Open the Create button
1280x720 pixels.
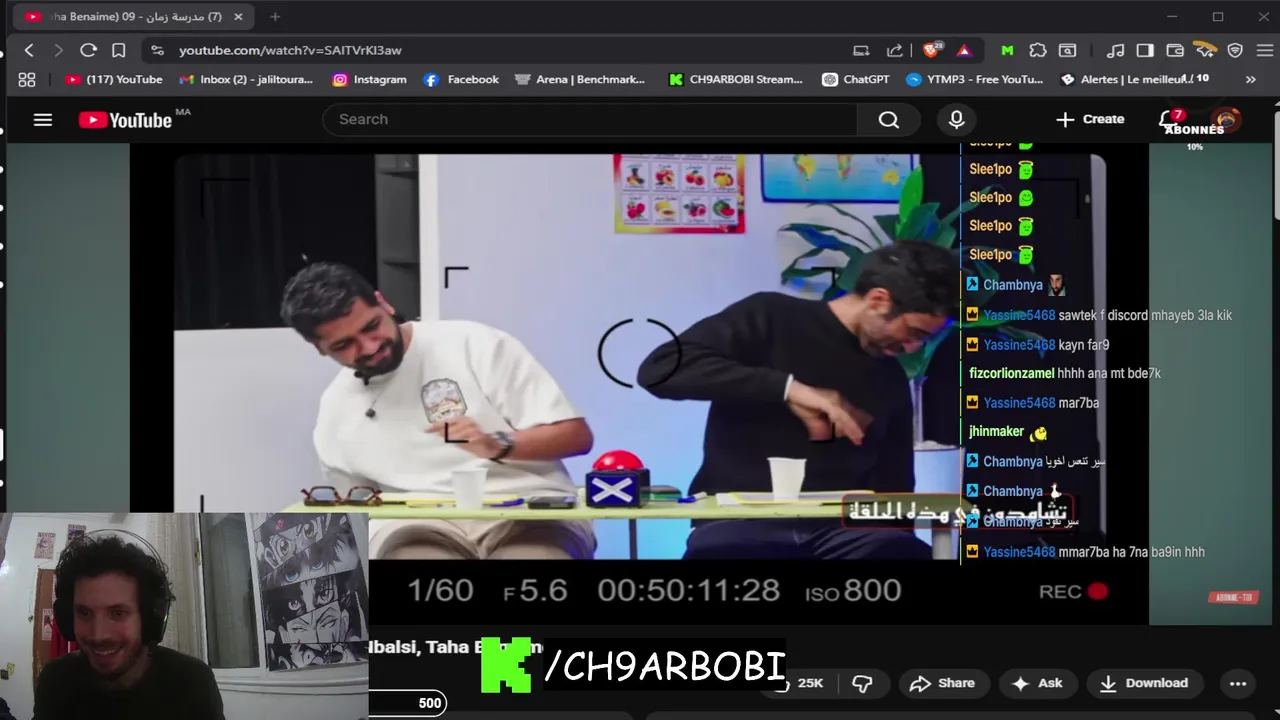click(1090, 119)
